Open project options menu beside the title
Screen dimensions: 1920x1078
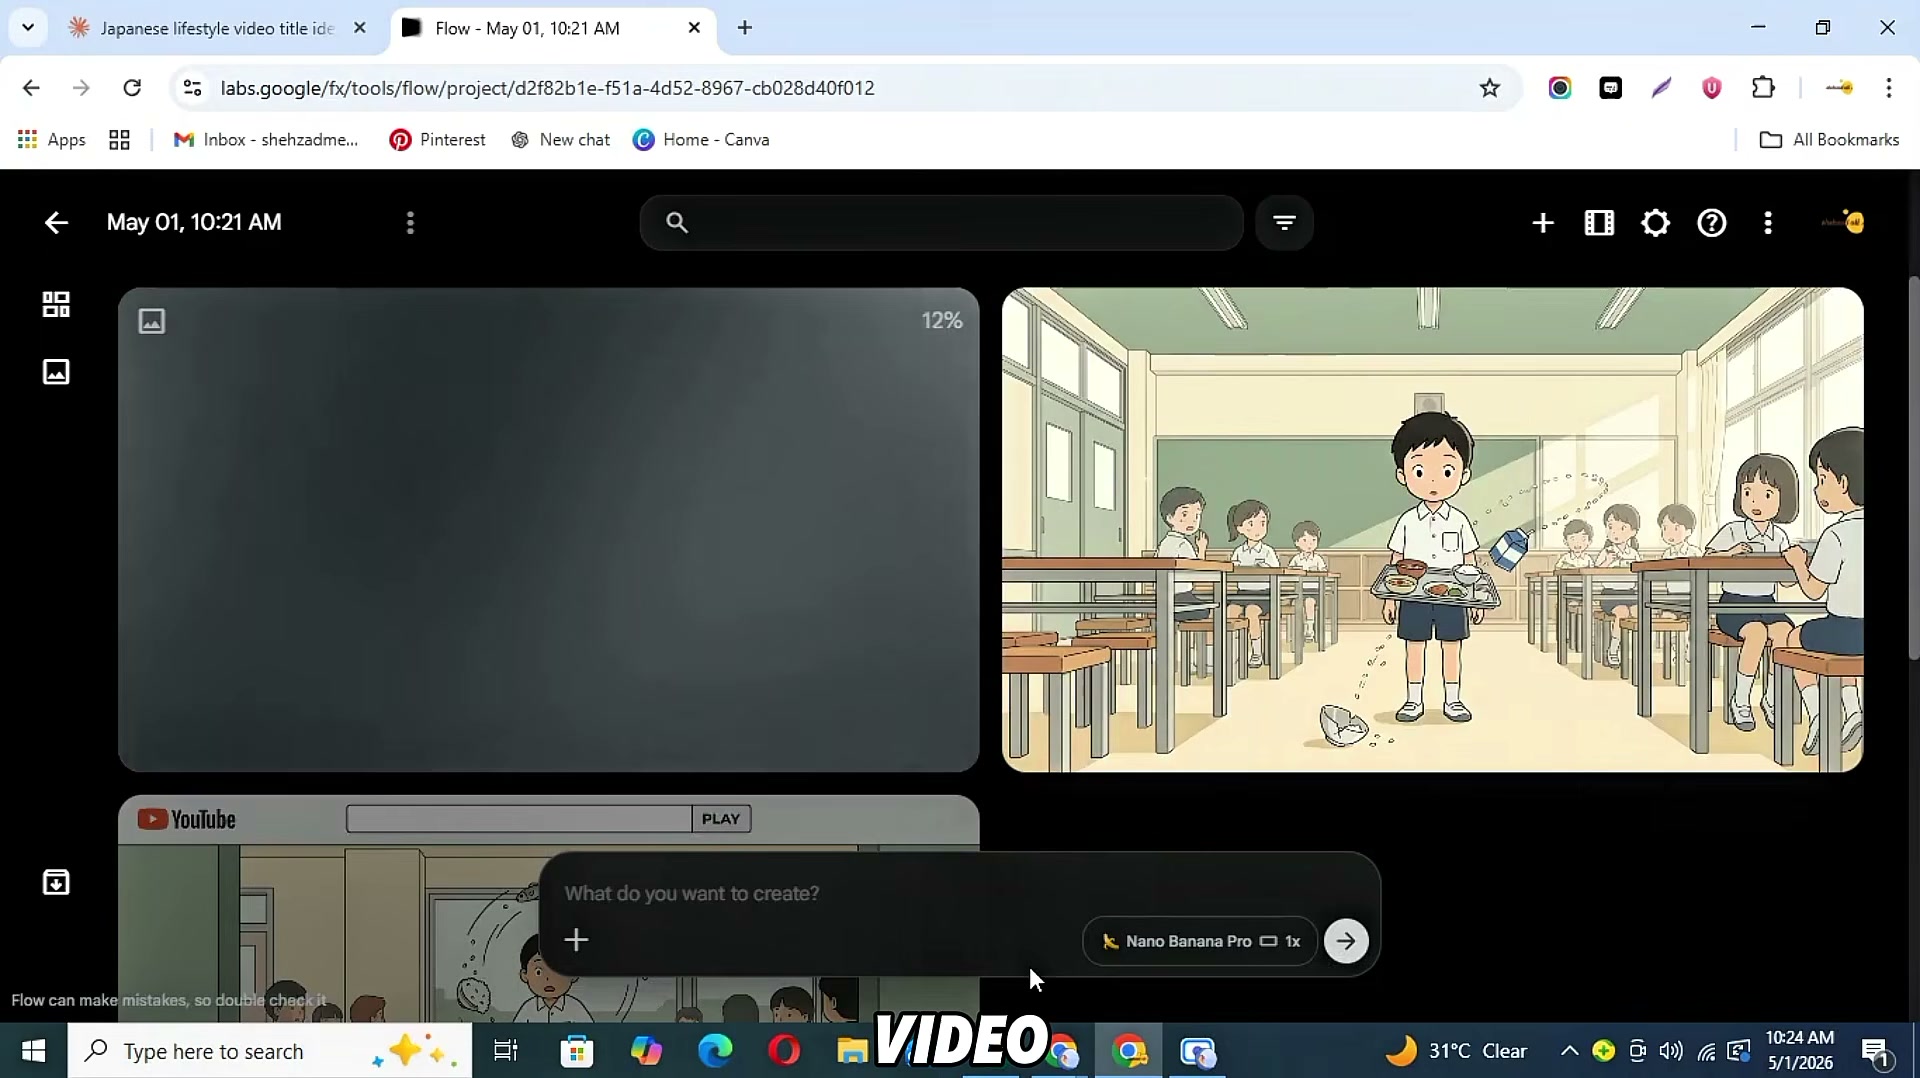[x=410, y=222]
